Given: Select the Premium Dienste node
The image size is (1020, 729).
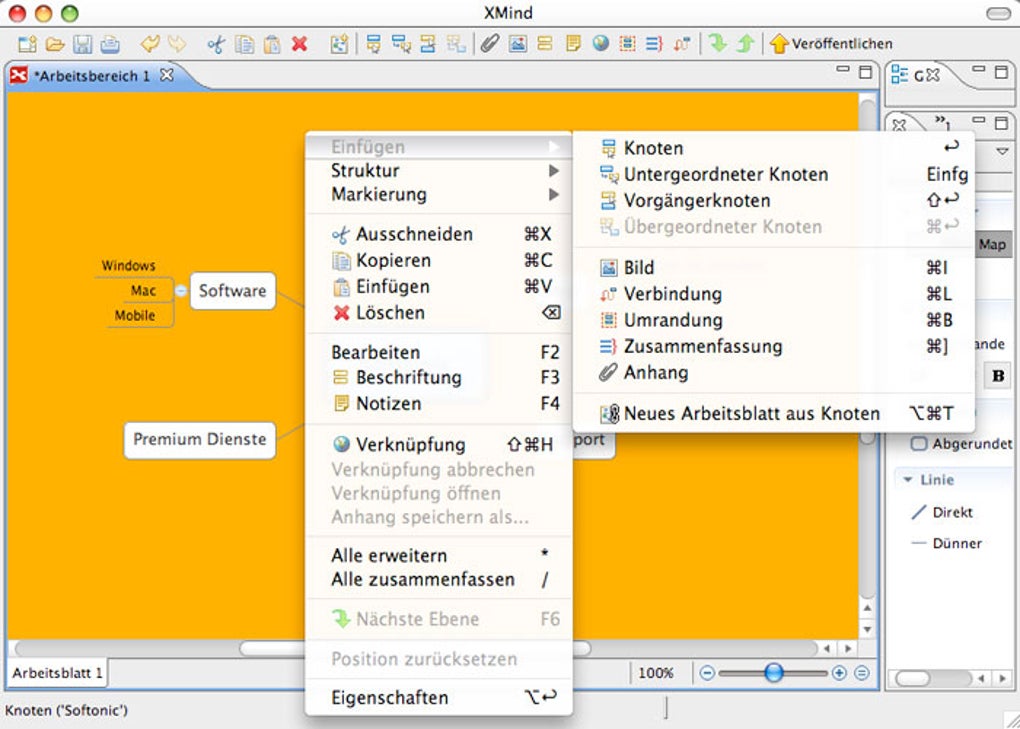Looking at the screenshot, I should [x=200, y=440].
